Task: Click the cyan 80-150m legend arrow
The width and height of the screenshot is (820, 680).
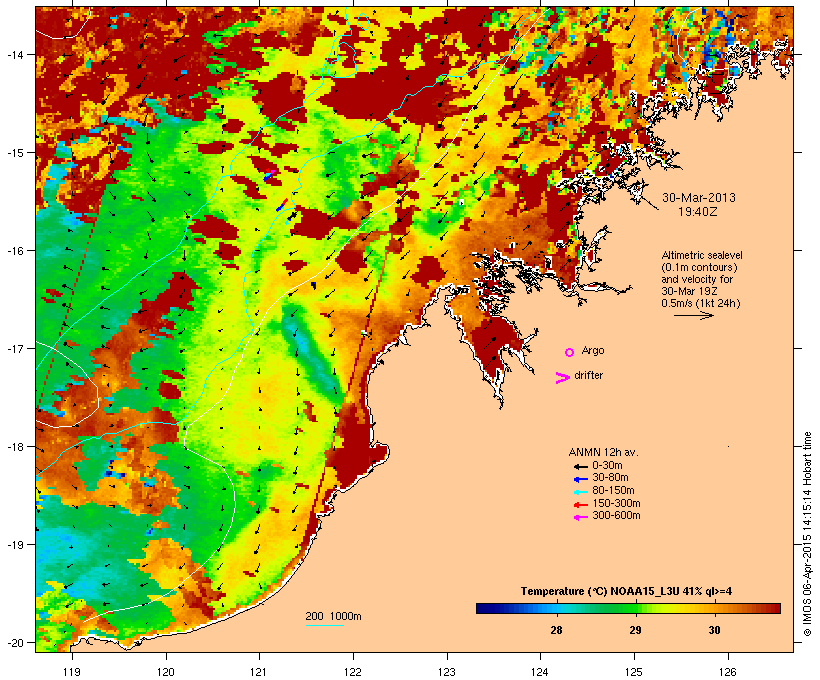Action: (580, 492)
